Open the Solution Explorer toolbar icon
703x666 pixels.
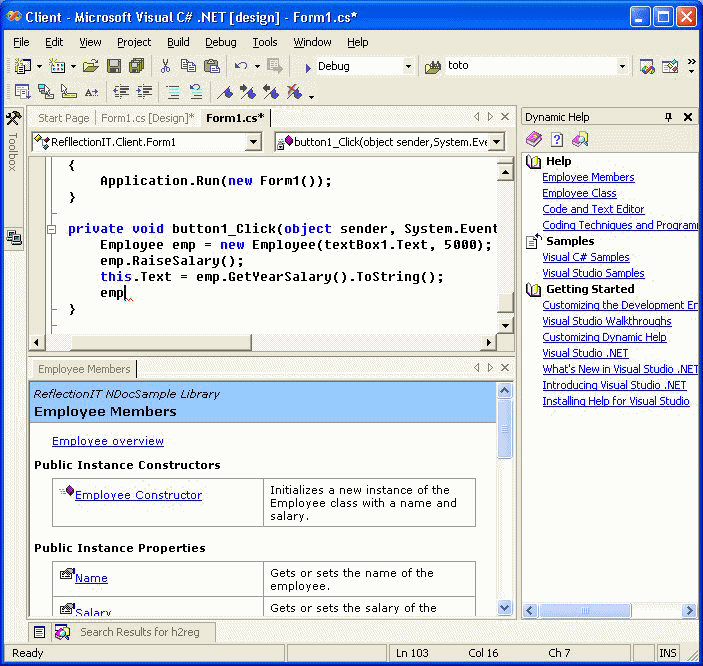(x=647, y=67)
